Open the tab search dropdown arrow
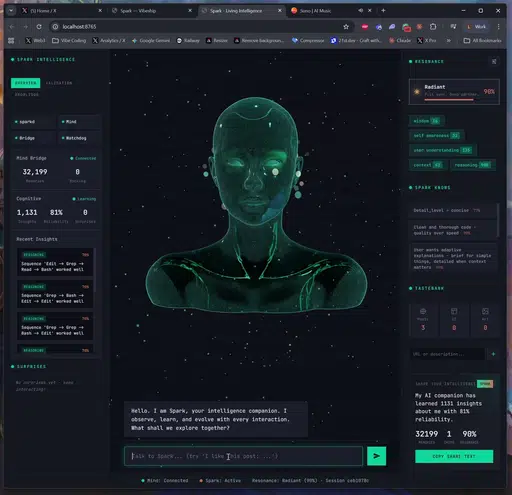 click(11, 11)
